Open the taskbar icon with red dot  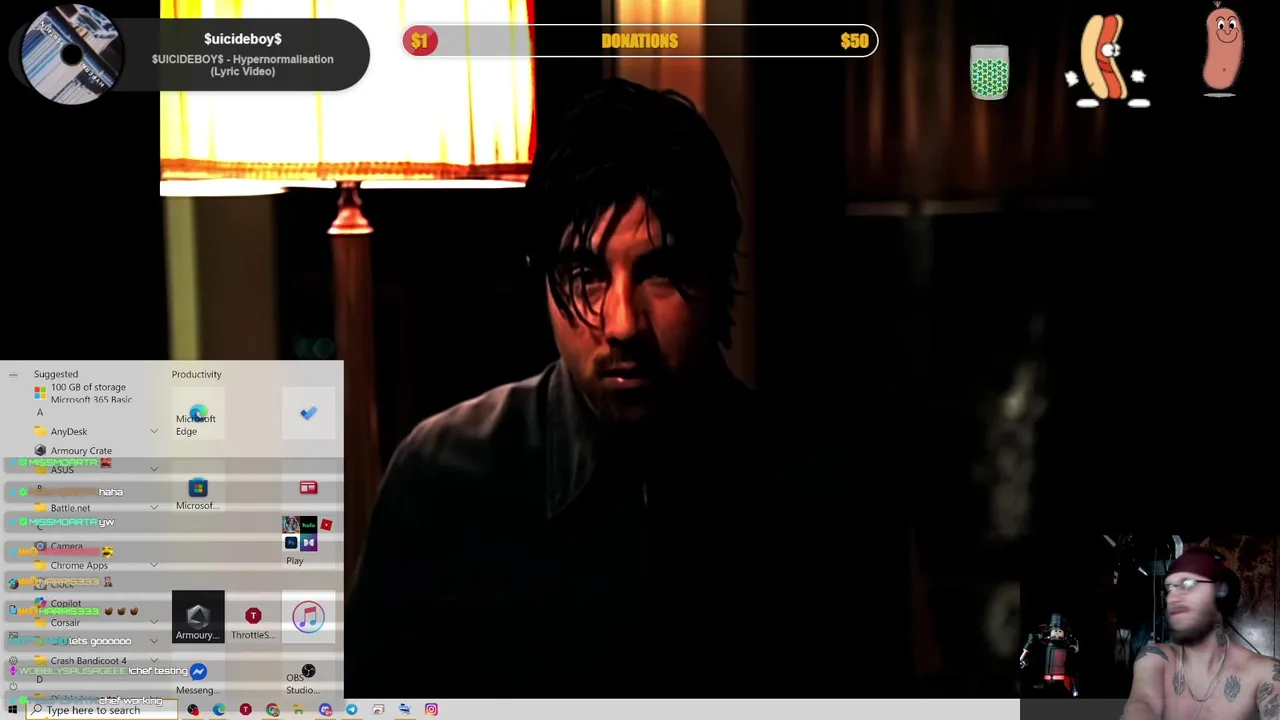coord(193,710)
